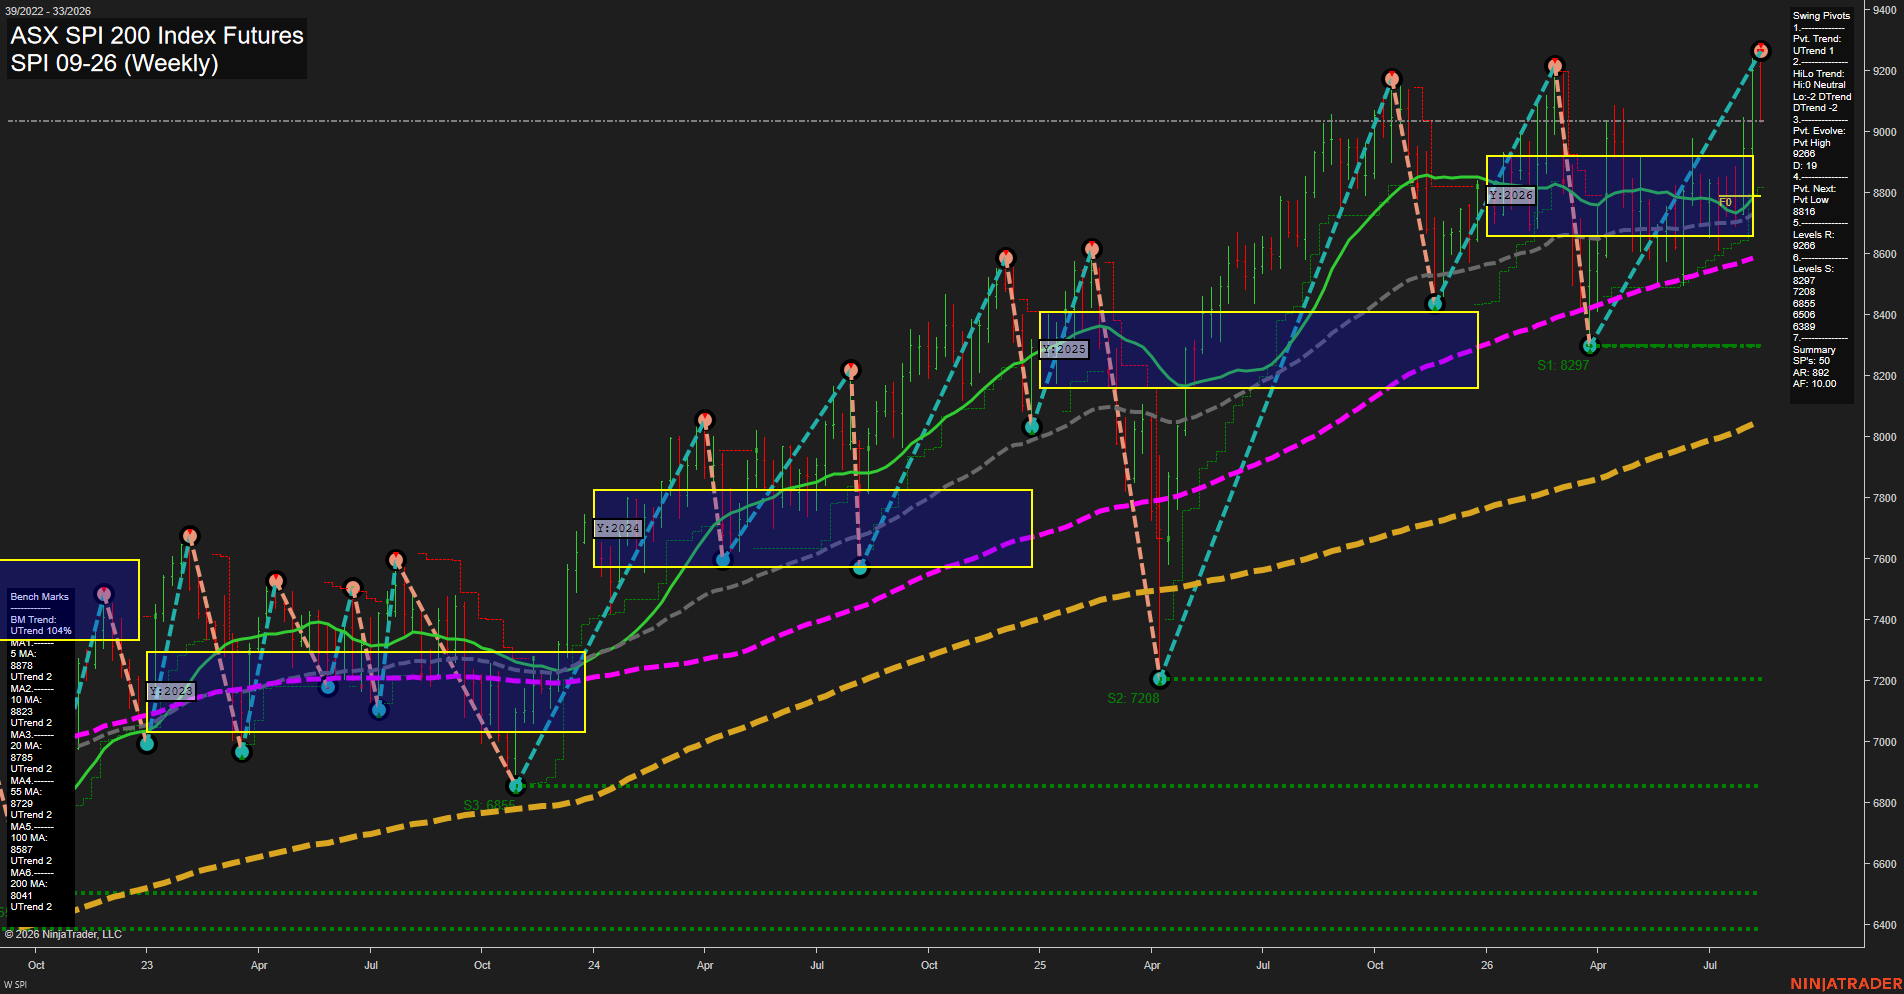1904x994 pixels.
Task: Click the Y:2025 yearly box label
Action: 1063,349
